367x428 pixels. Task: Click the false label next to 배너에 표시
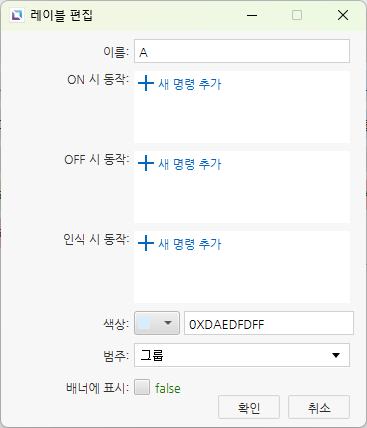coord(168,388)
